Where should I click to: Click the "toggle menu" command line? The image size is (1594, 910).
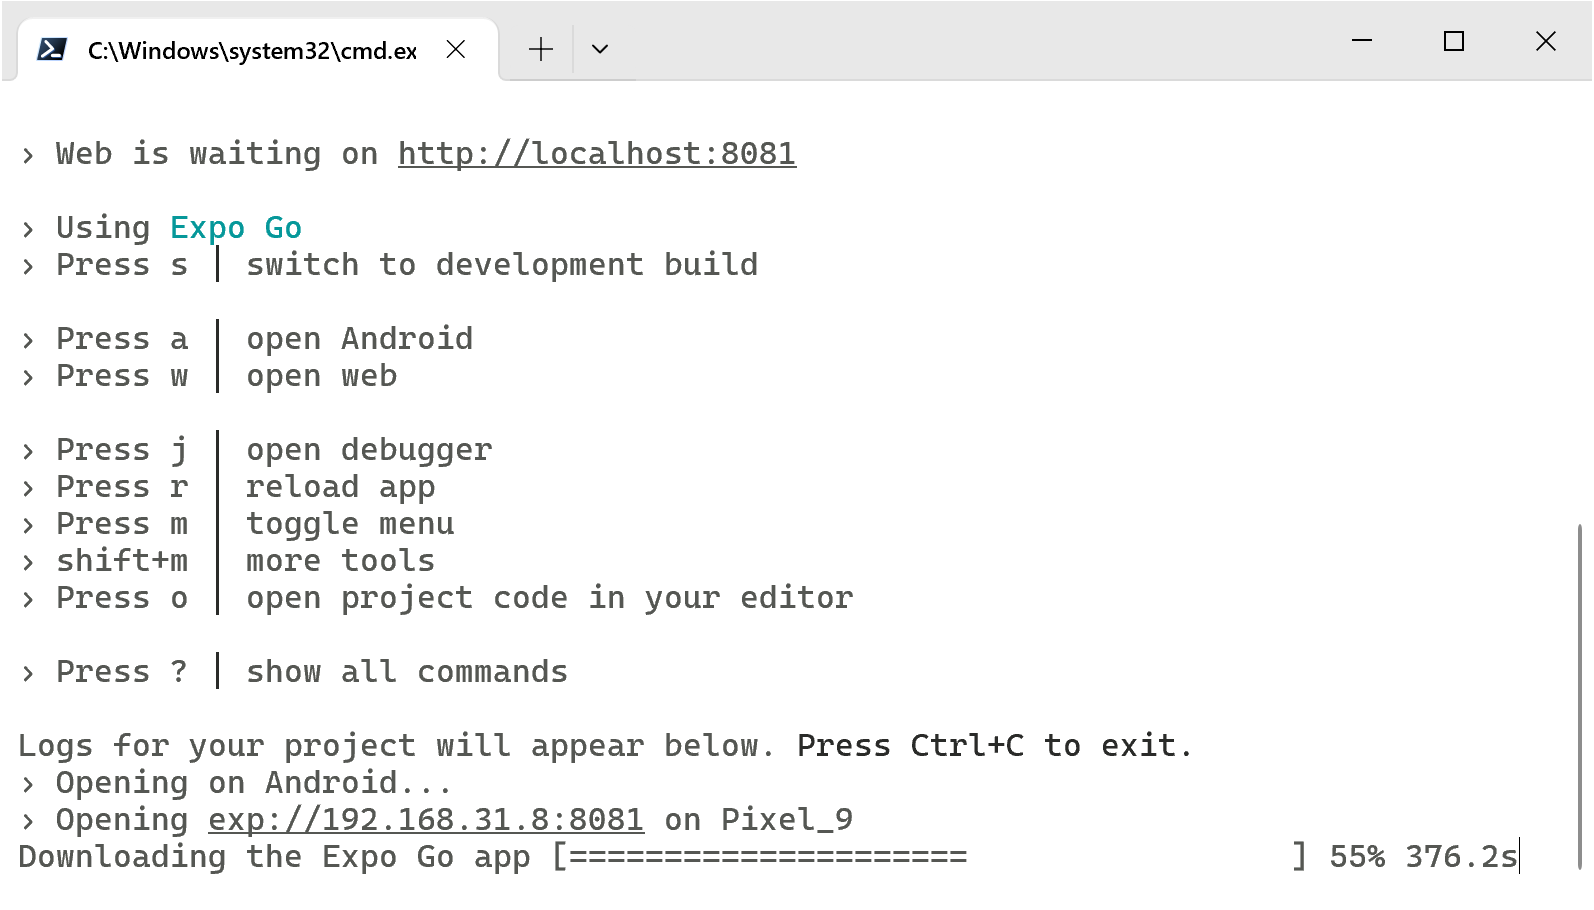[350, 524]
